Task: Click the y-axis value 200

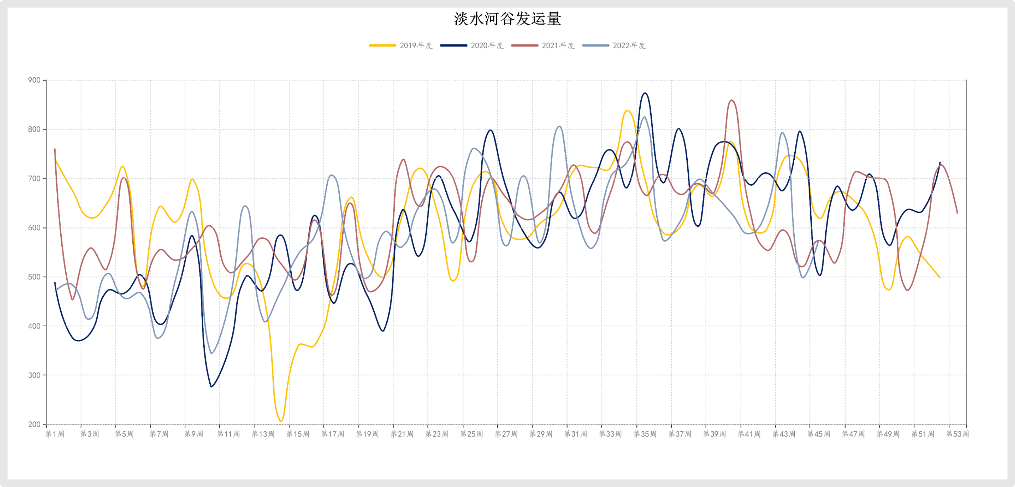Action: (34, 425)
